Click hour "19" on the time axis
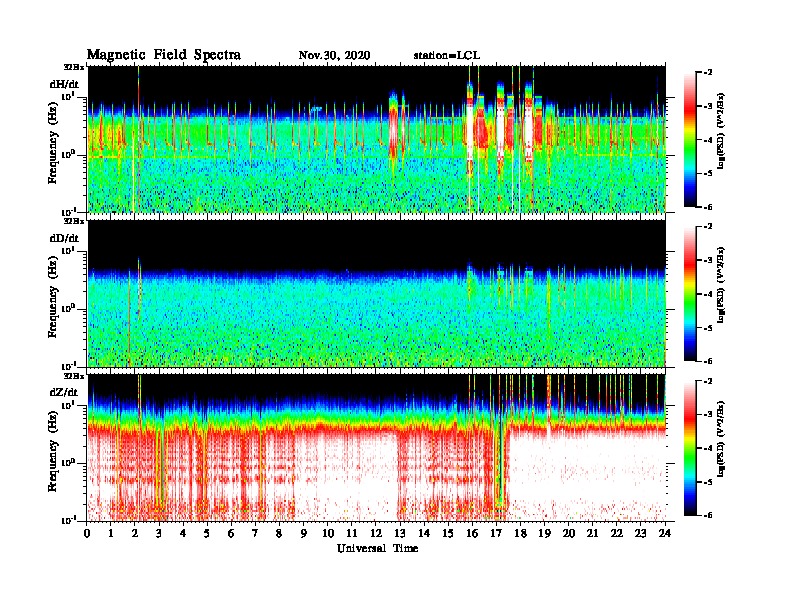Image resolution: width=792 pixels, height=612 pixels. click(x=544, y=533)
